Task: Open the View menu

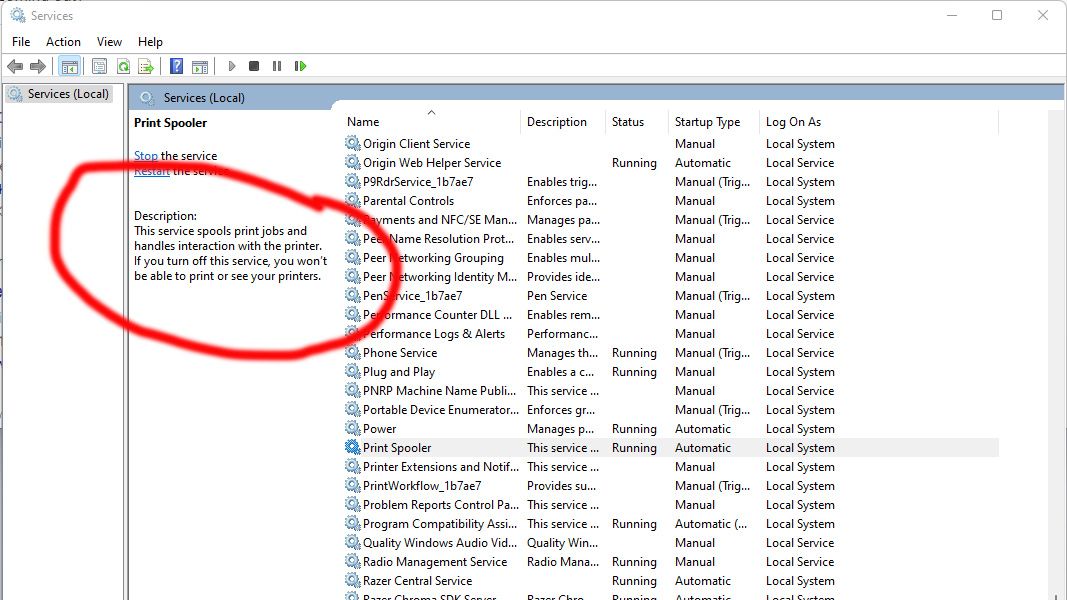Action: [109, 42]
